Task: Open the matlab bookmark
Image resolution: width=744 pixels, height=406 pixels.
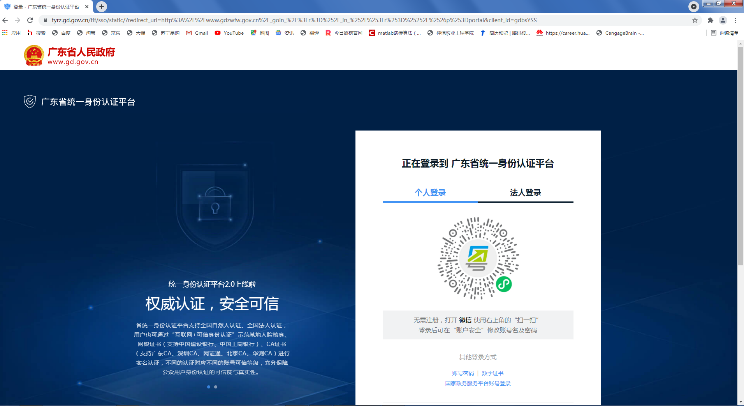Action: pyautogui.click(x=395, y=33)
